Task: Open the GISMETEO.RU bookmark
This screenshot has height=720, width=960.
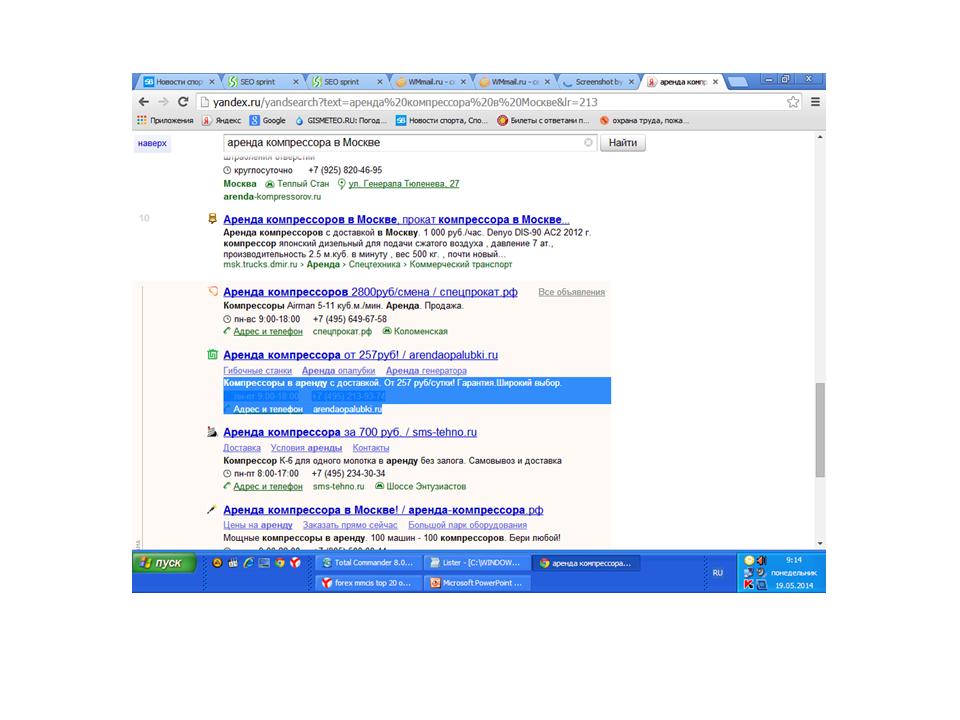Action: pyautogui.click(x=340, y=121)
